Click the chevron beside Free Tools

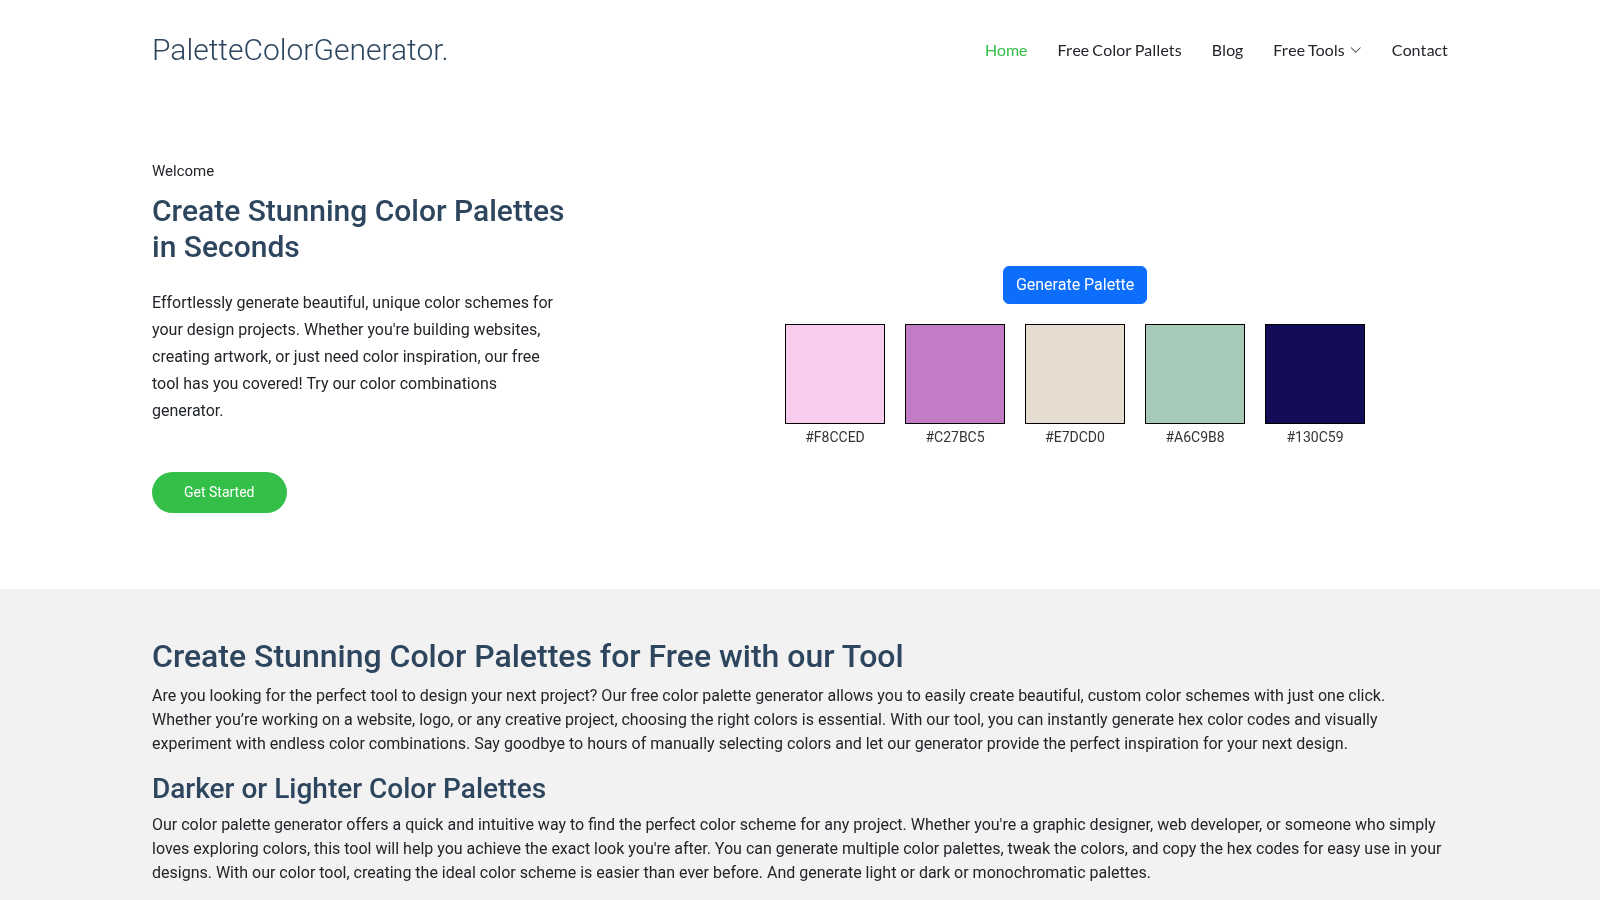click(1356, 50)
